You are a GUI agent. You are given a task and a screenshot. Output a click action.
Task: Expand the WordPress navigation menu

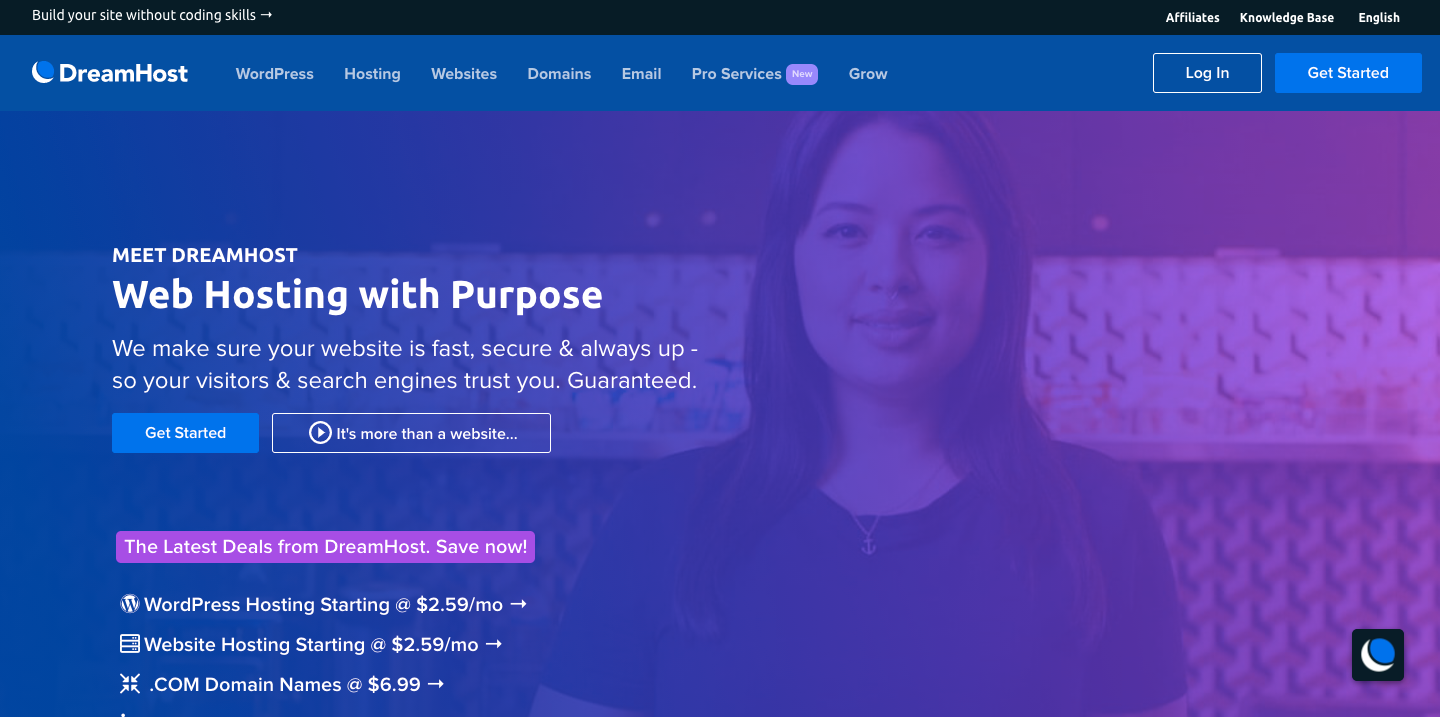click(275, 74)
